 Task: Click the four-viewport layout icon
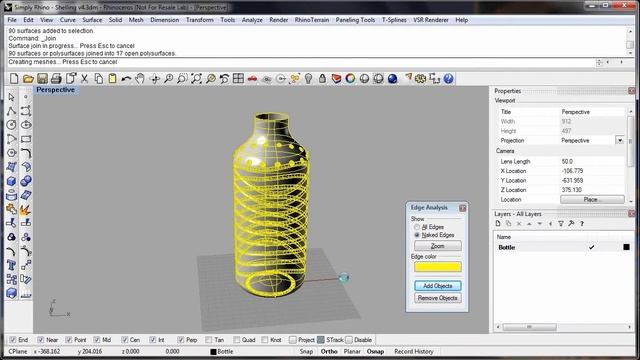[x=238, y=78]
